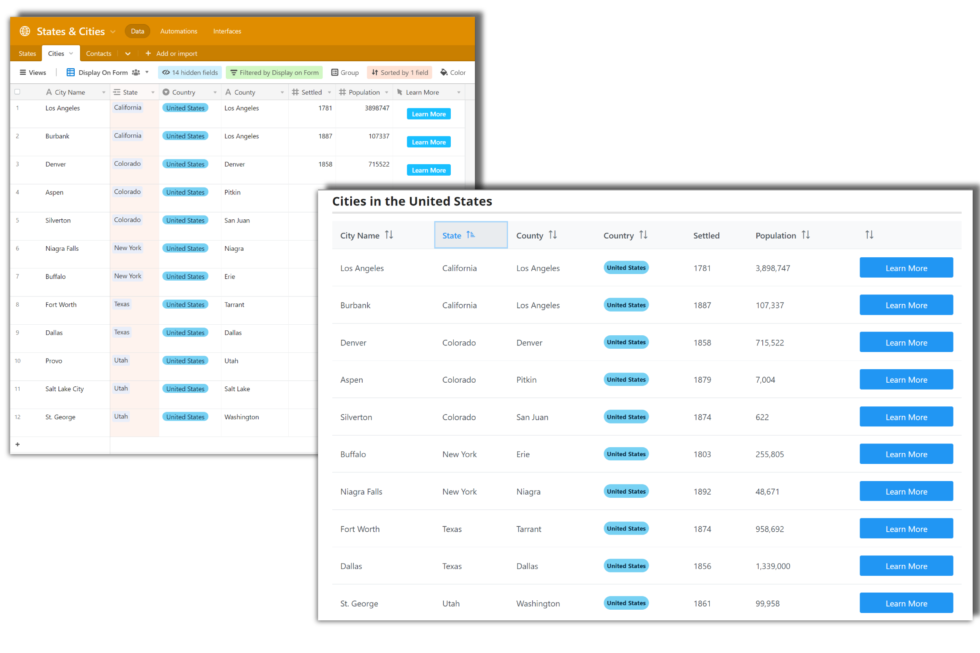
Task: Toggle the sort order on the State column
Action: 470,234
